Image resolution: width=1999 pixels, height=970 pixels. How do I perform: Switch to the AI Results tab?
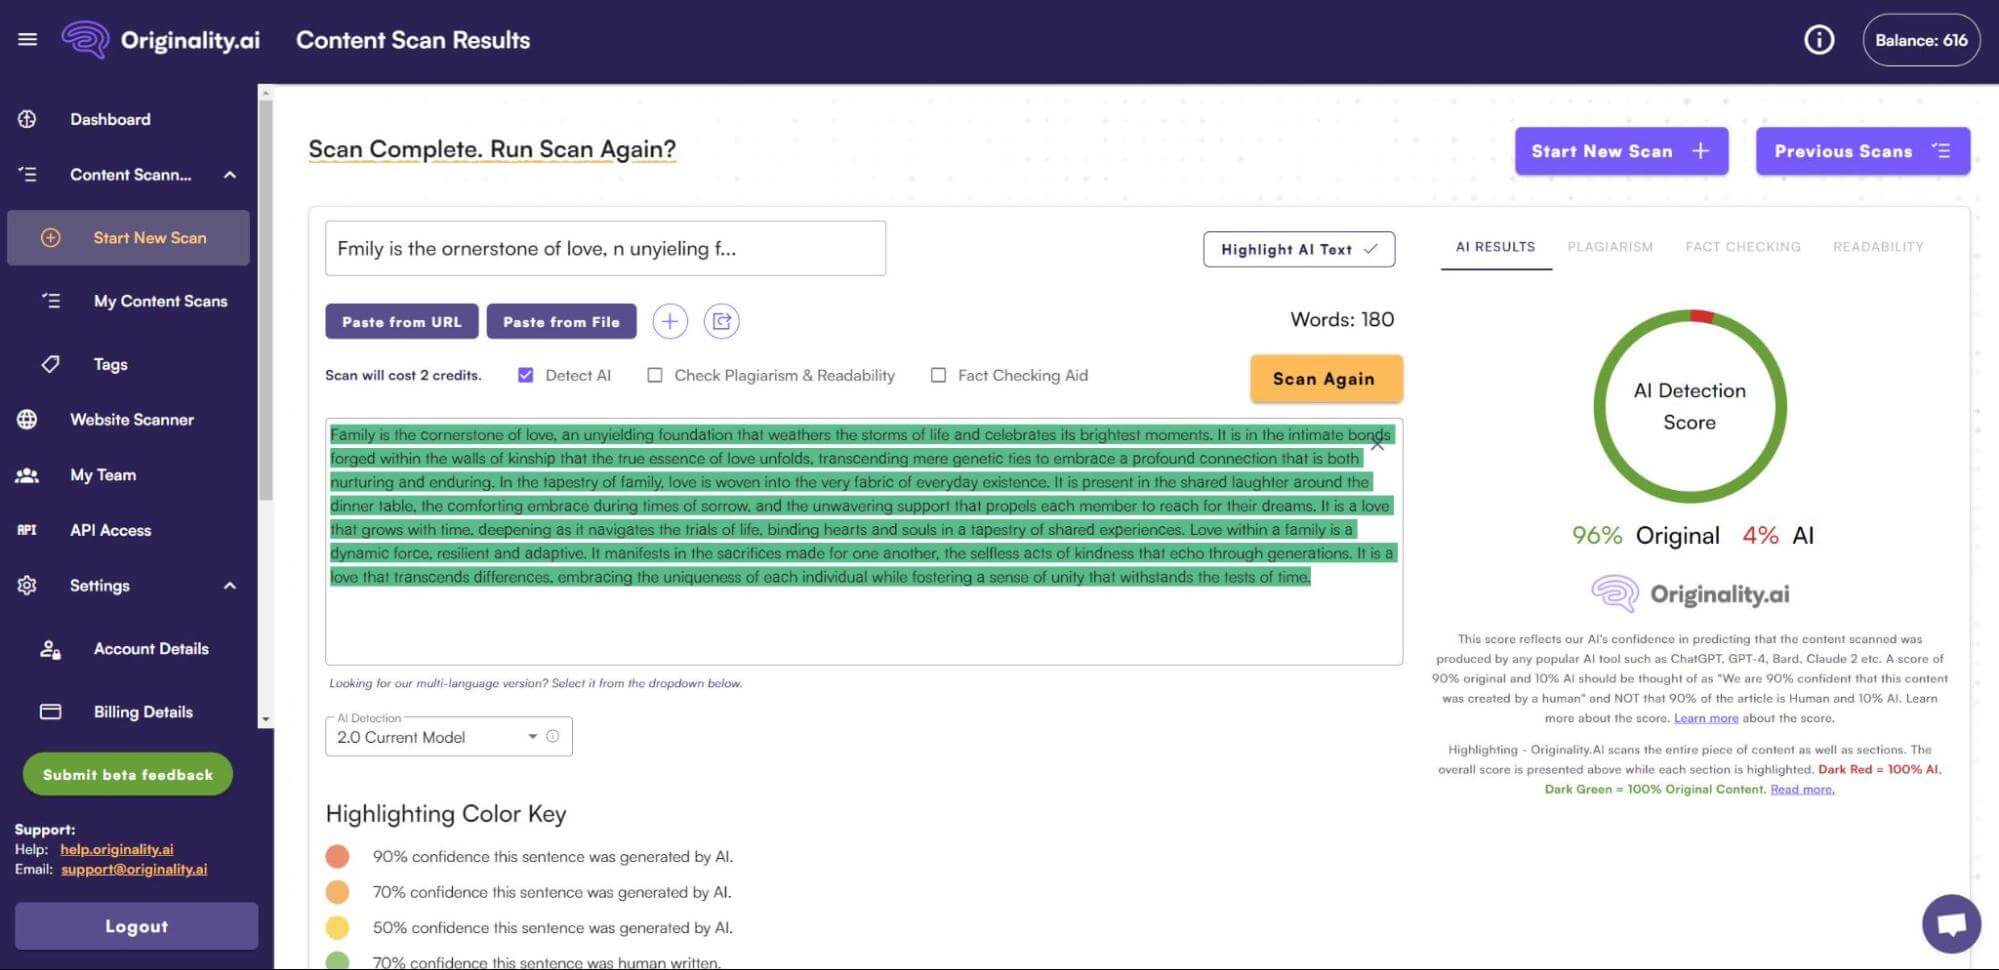point(1495,247)
